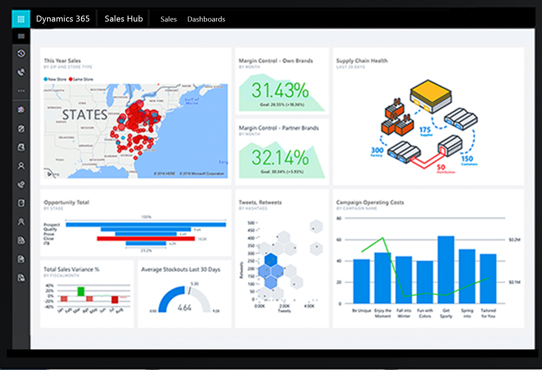
Task: Click the 31.43% margin value
Action: point(280,91)
